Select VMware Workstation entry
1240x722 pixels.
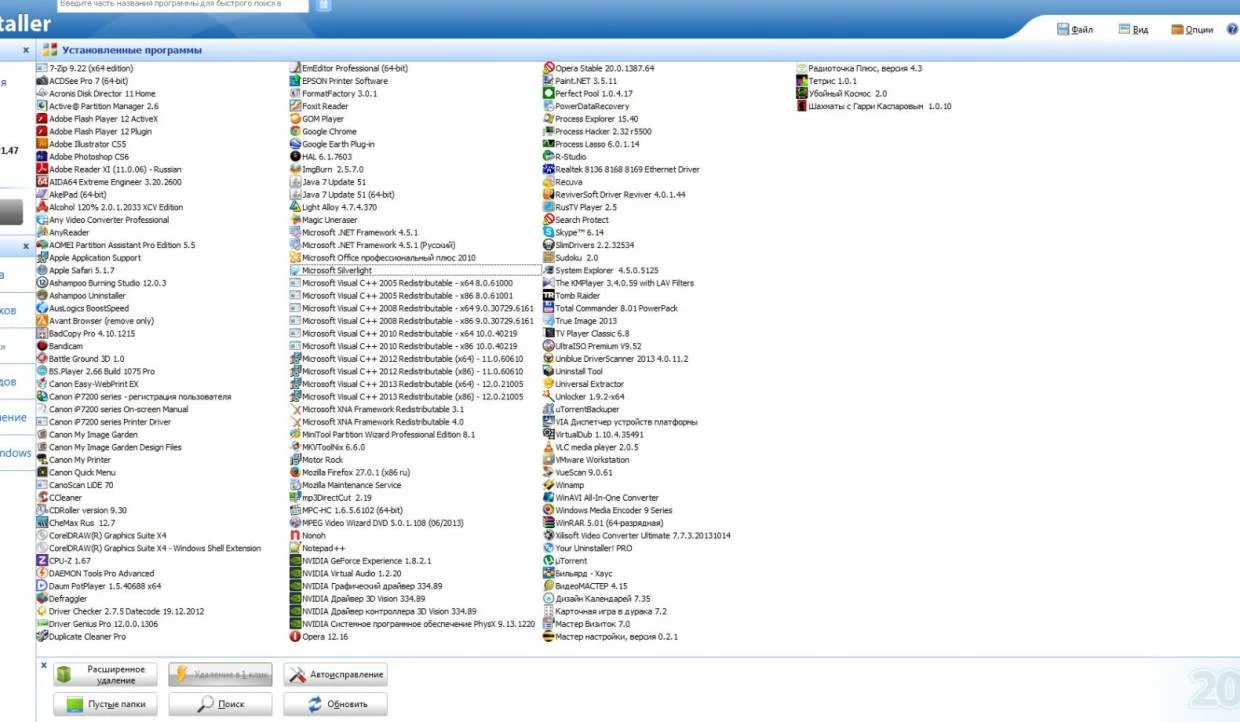click(585, 460)
